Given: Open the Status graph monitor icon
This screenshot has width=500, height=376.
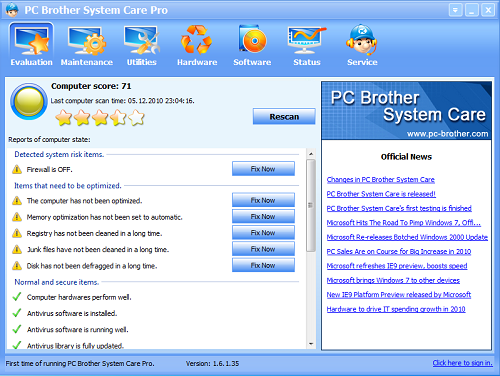Looking at the screenshot, I should pos(307,40).
